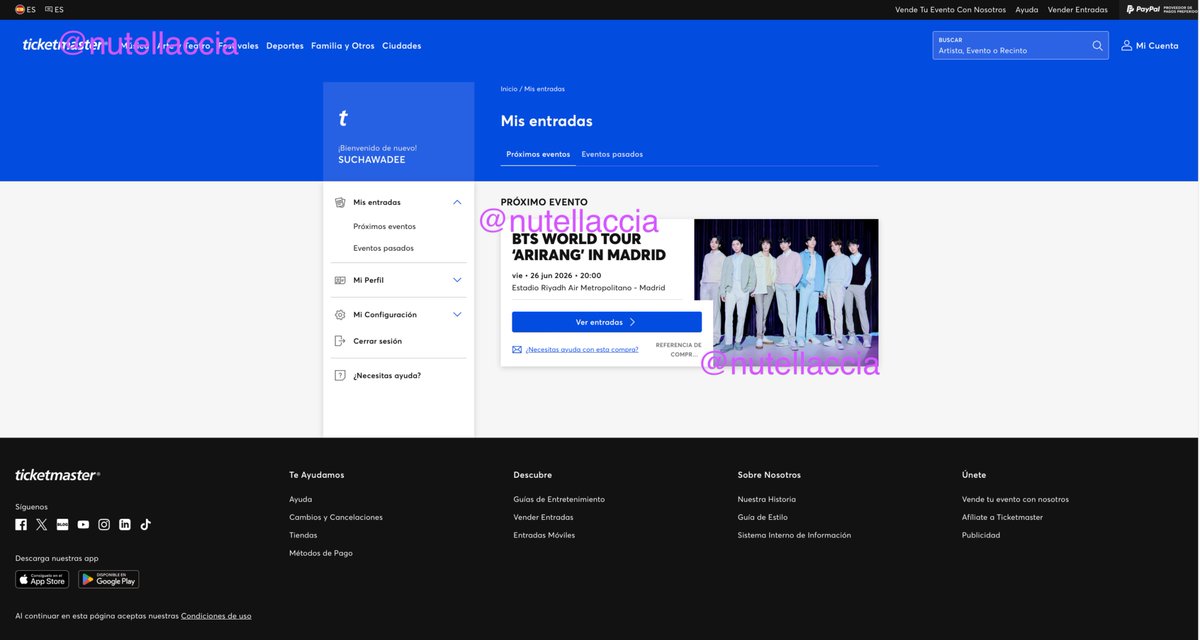Click the BTS event photo thumbnail
The height and width of the screenshot is (640, 1200).
786,292
